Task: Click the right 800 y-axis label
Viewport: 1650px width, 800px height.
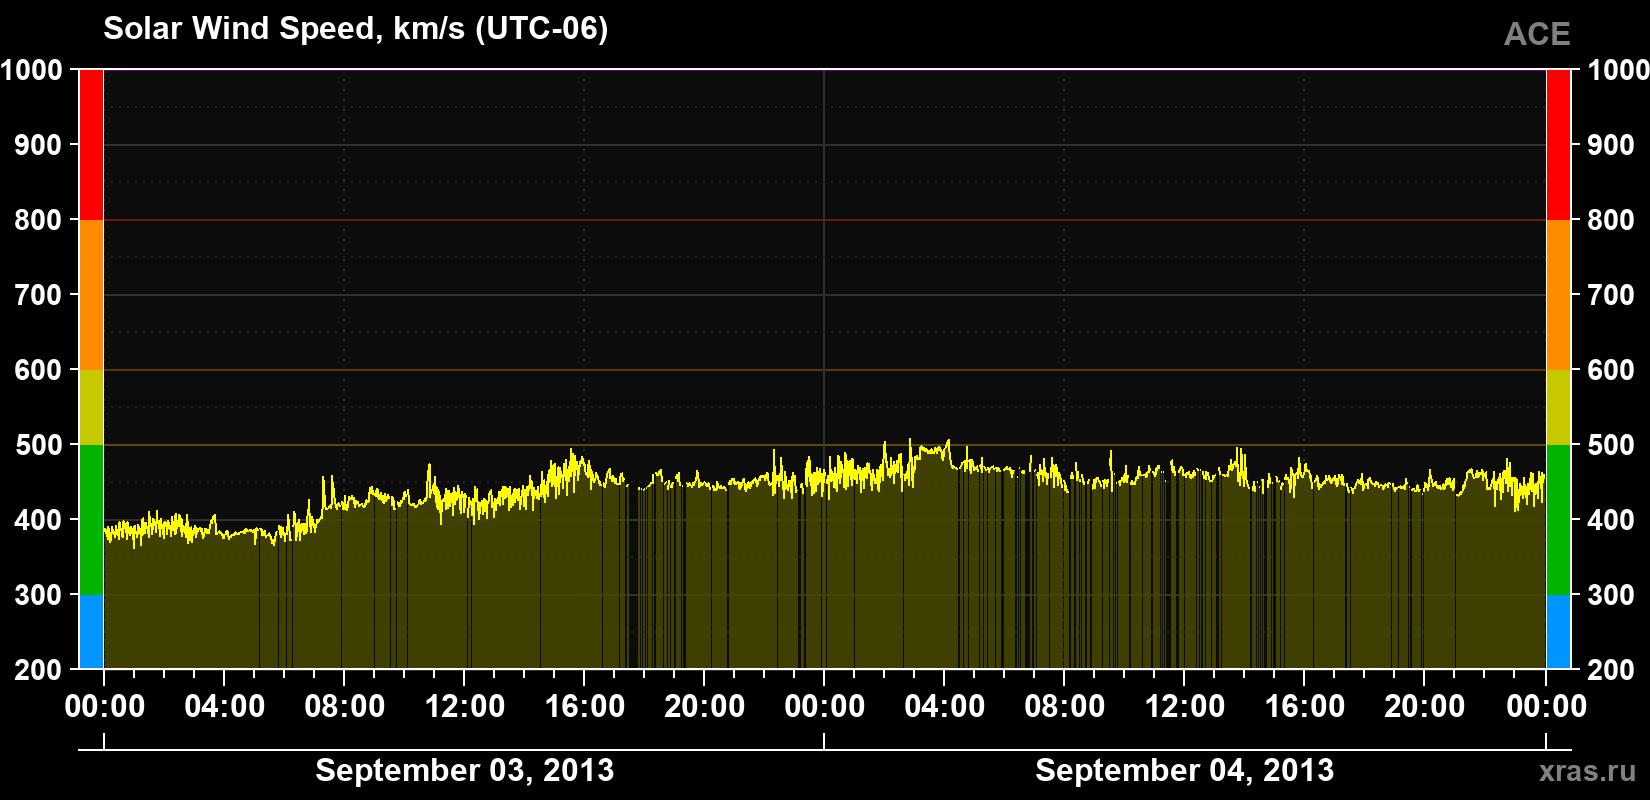Action: 1611,220
